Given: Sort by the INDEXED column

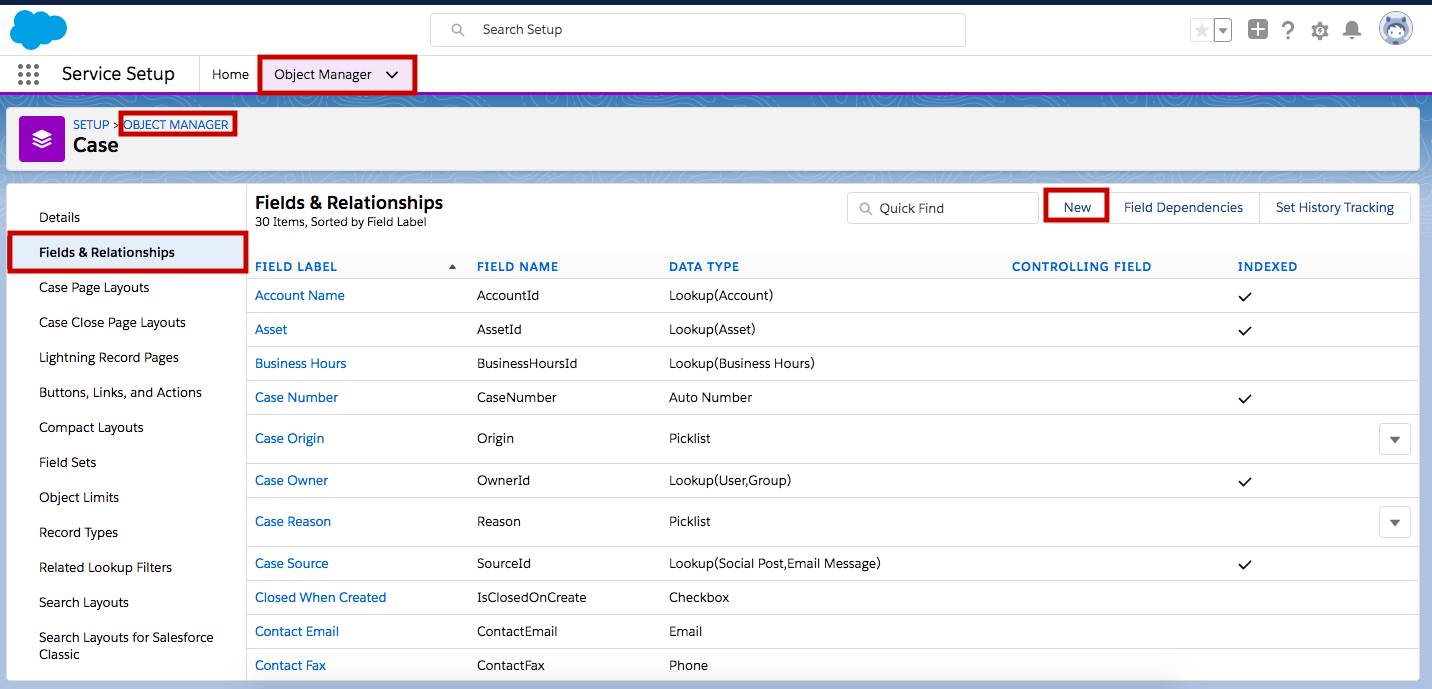Looking at the screenshot, I should tap(1267, 267).
